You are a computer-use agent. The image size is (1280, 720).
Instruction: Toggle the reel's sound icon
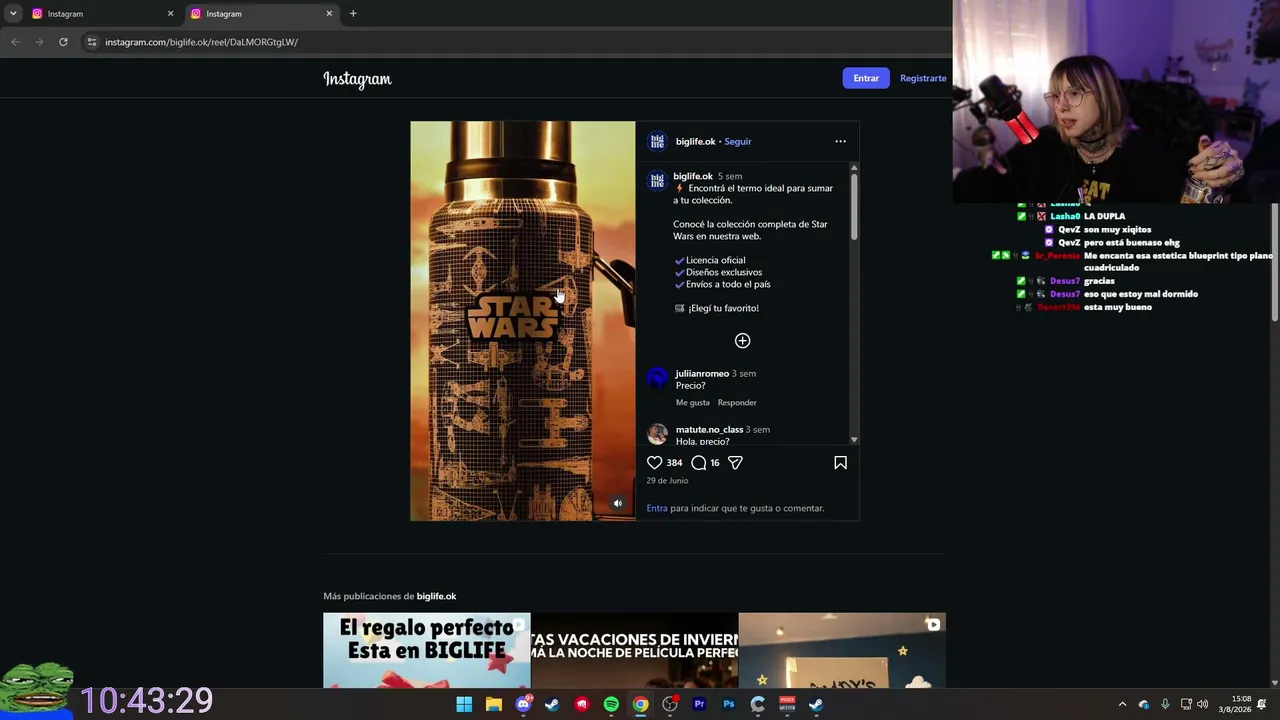[618, 503]
